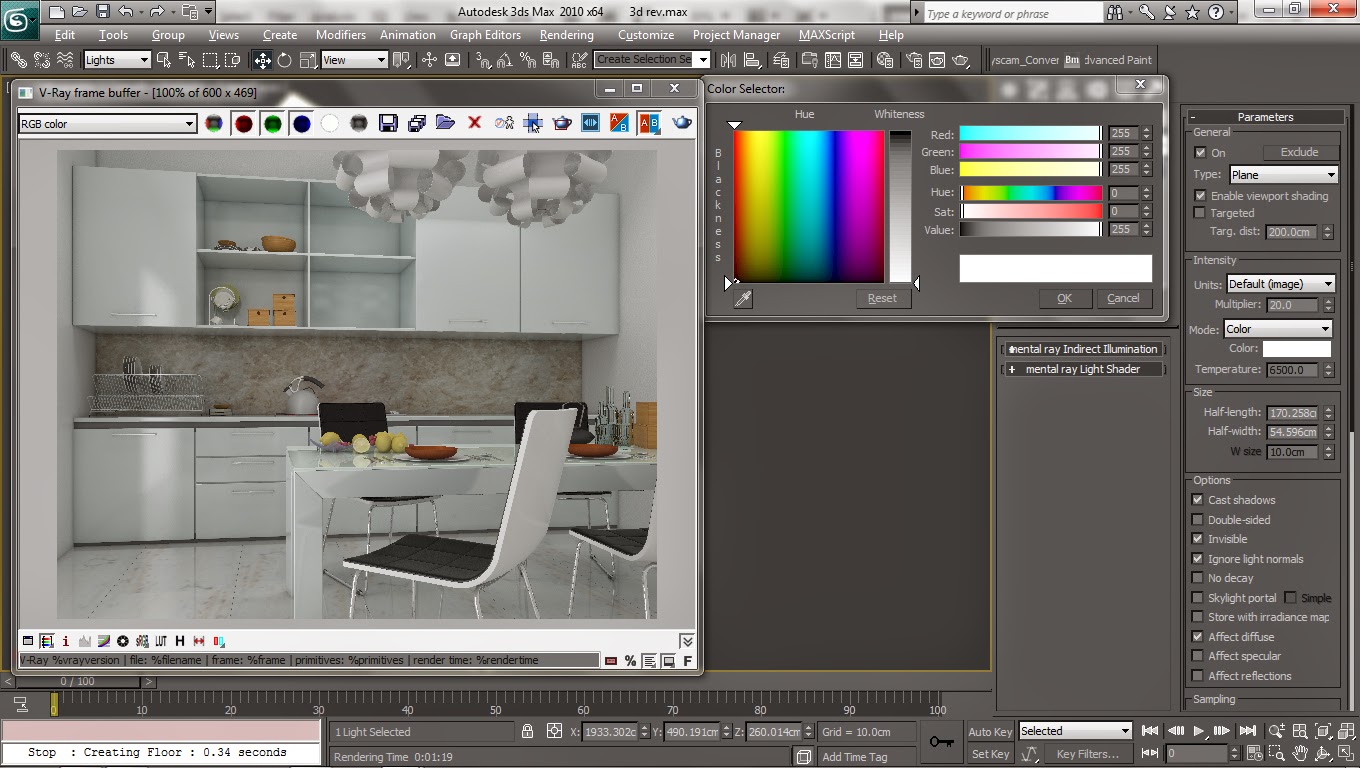Open the Lights selection filter dropdown
1360x768 pixels.
click(x=116, y=60)
